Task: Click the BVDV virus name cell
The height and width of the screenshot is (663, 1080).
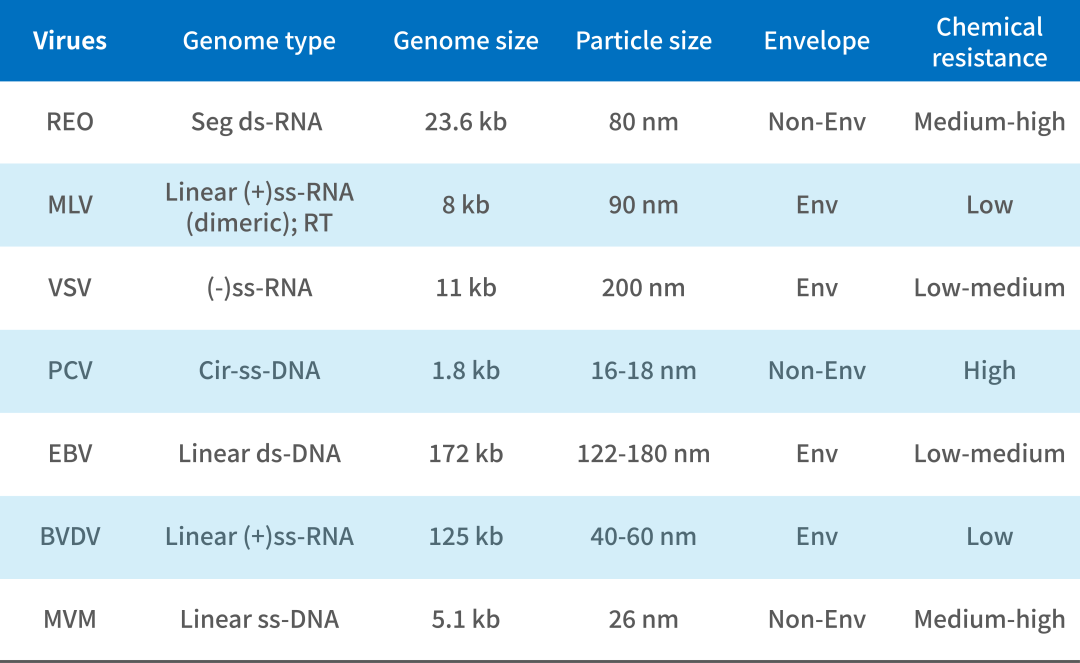Action: click(70, 537)
